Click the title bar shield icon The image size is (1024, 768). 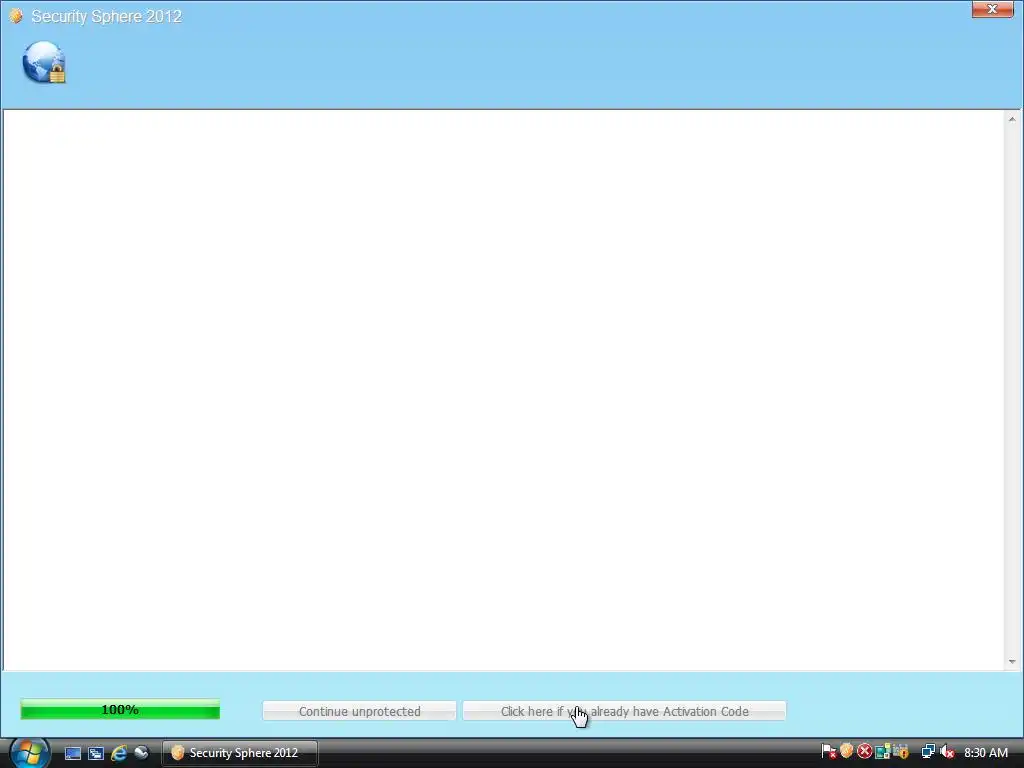pos(16,16)
